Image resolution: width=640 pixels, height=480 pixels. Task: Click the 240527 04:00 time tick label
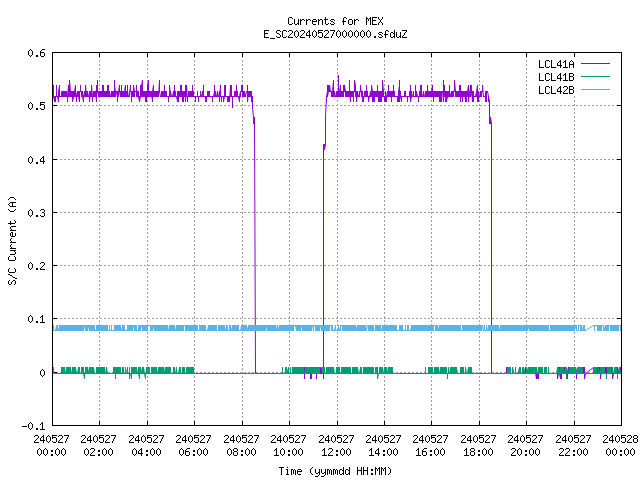point(146,446)
